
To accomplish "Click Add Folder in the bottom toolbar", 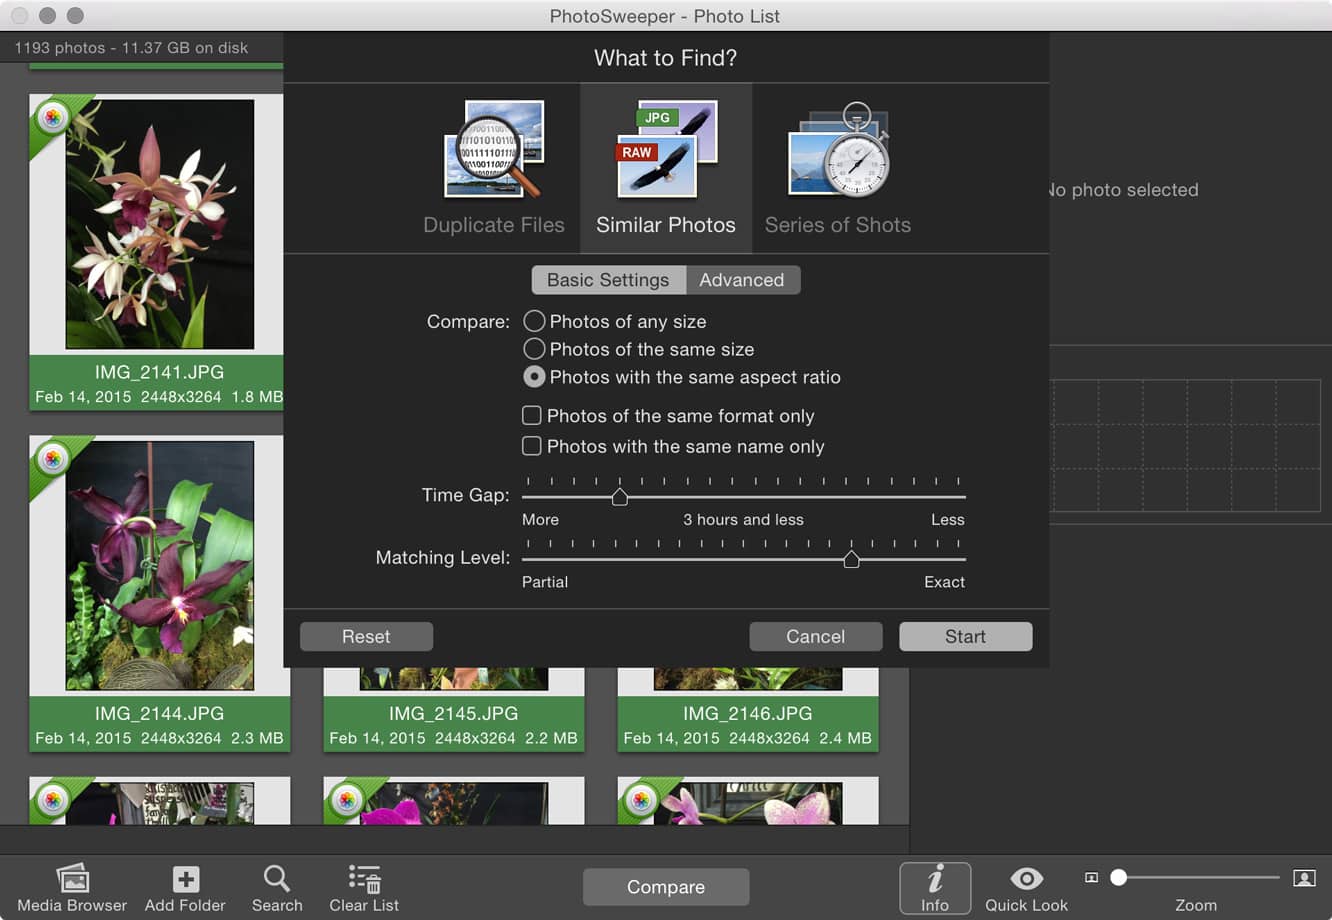I will [x=184, y=885].
